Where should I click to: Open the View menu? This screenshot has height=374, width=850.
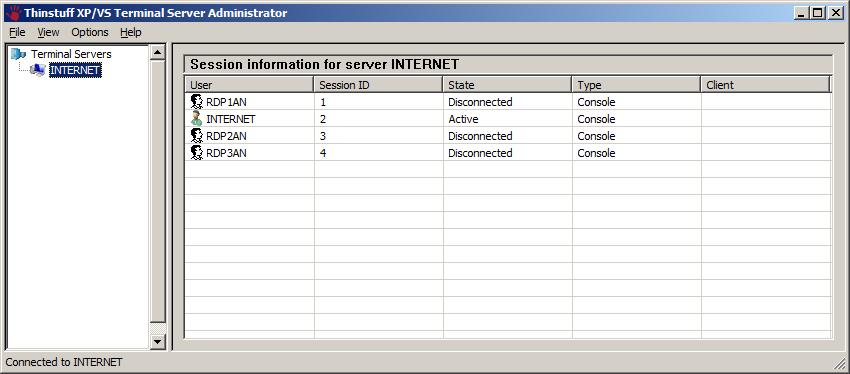(48, 33)
